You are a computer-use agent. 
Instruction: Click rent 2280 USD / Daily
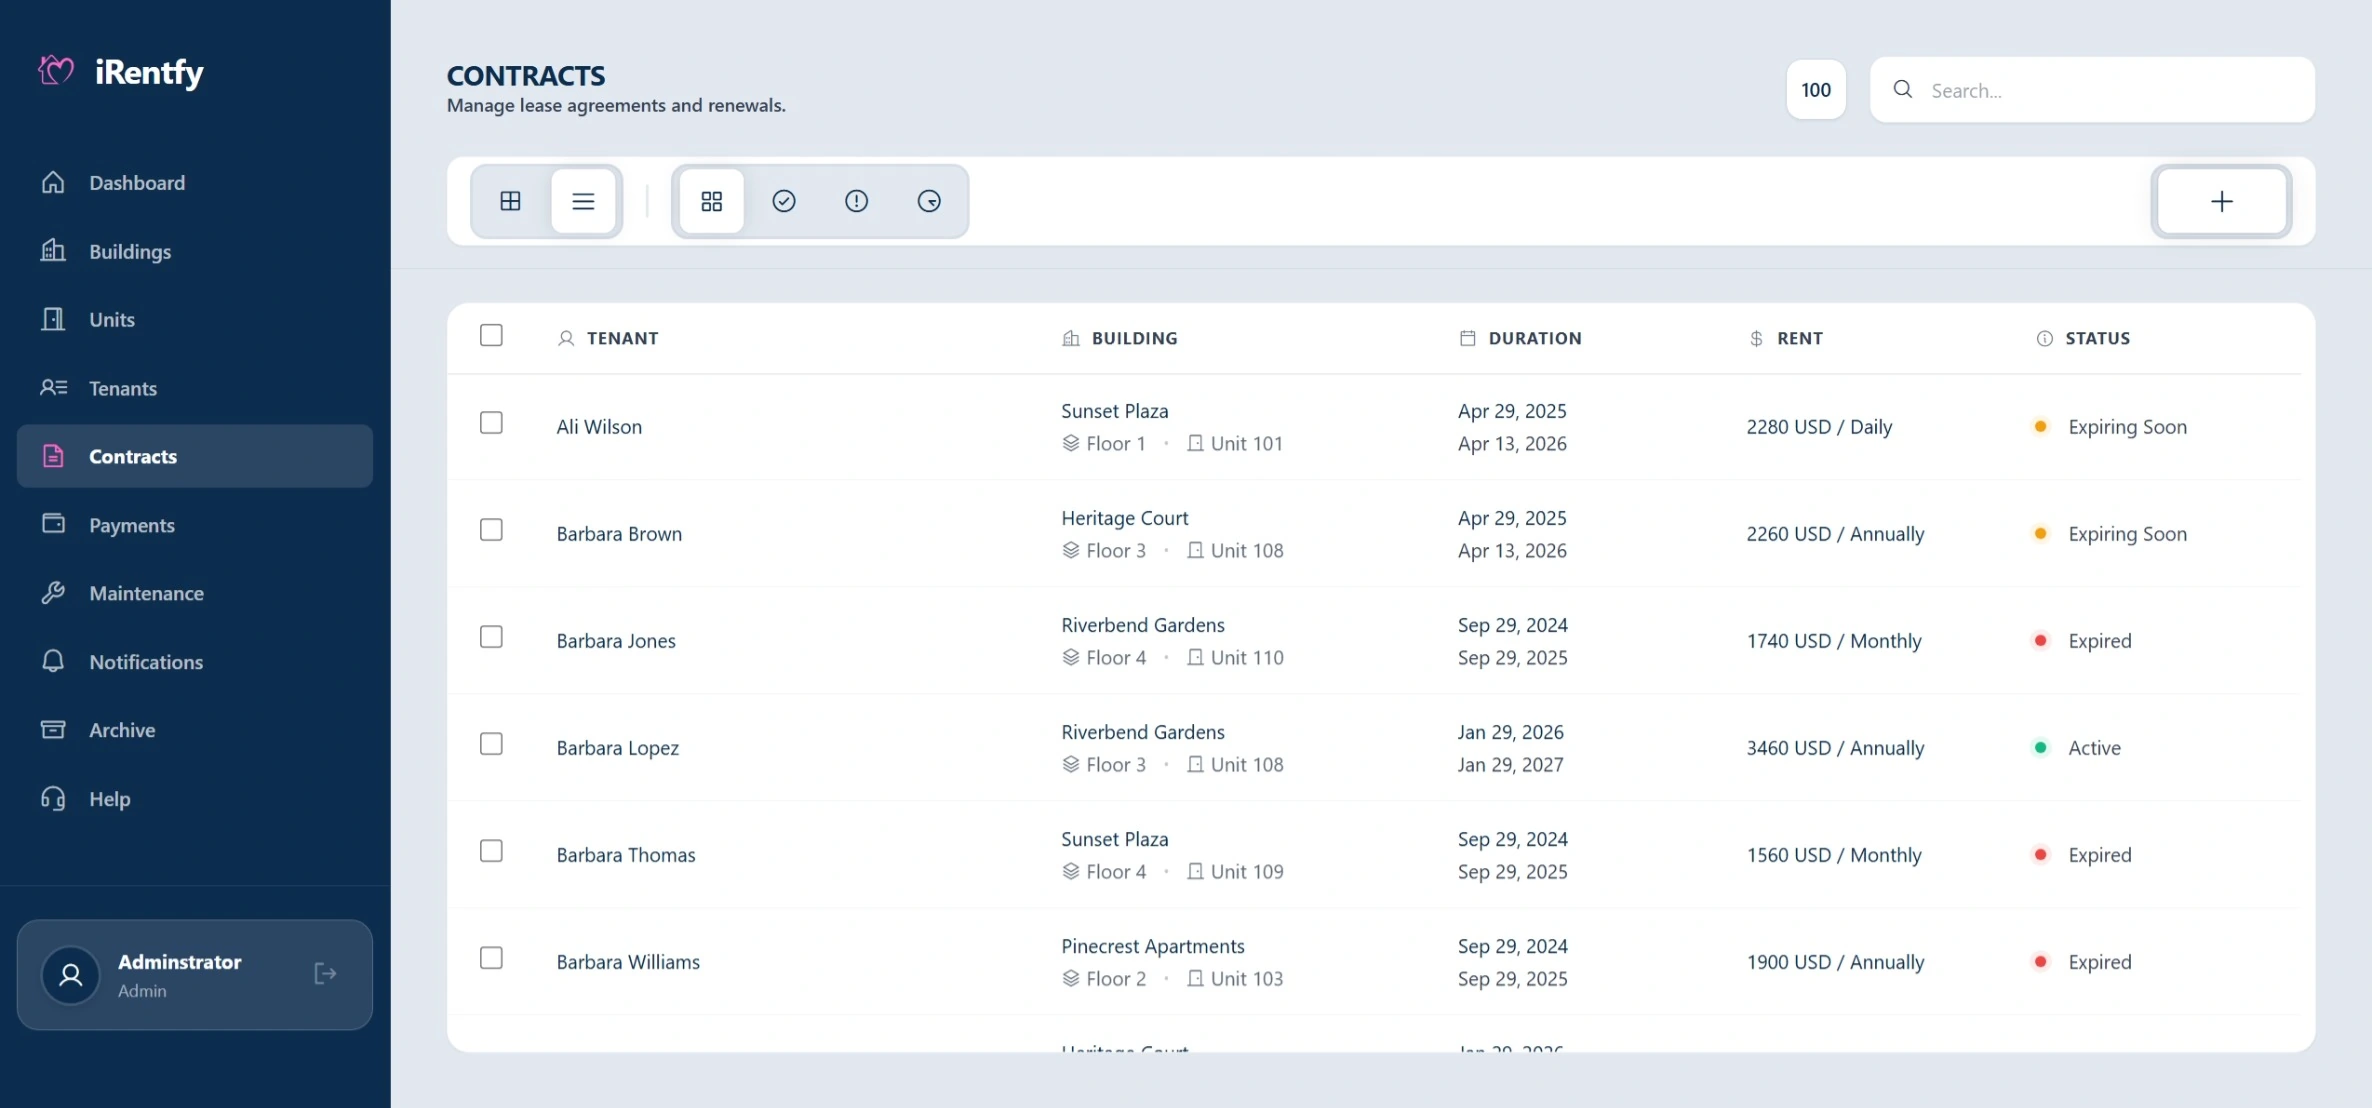click(1819, 427)
